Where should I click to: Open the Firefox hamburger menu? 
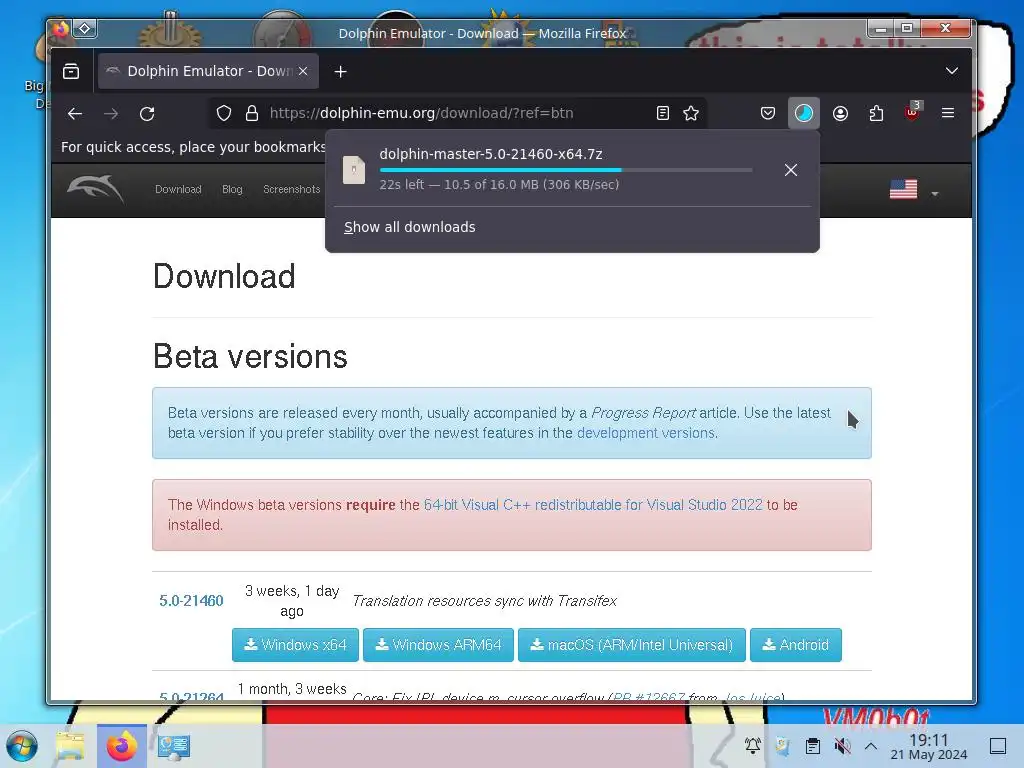(948, 113)
